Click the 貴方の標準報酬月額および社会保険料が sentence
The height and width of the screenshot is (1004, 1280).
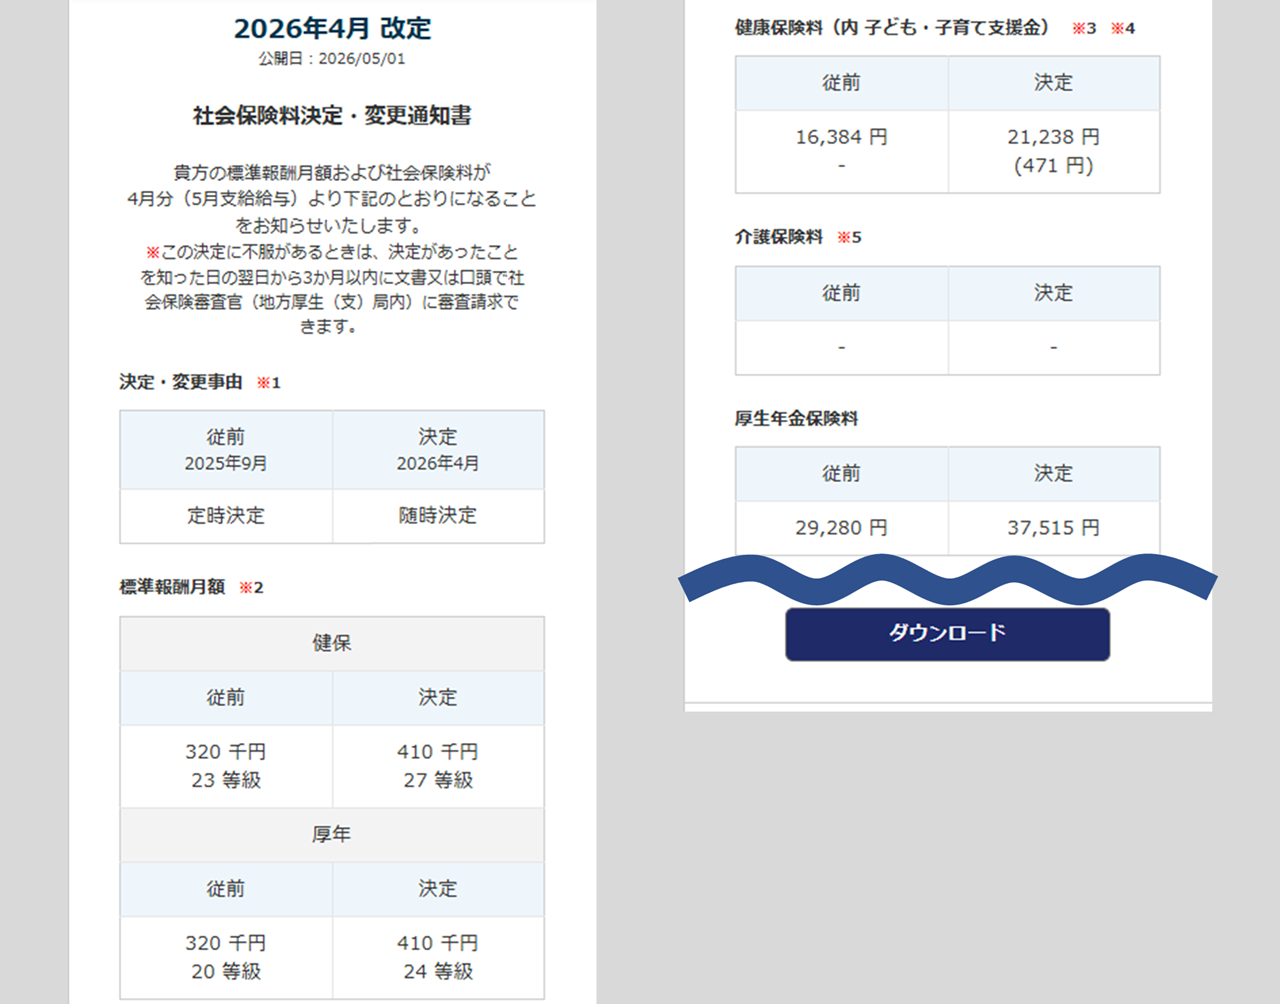[x=332, y=173]
